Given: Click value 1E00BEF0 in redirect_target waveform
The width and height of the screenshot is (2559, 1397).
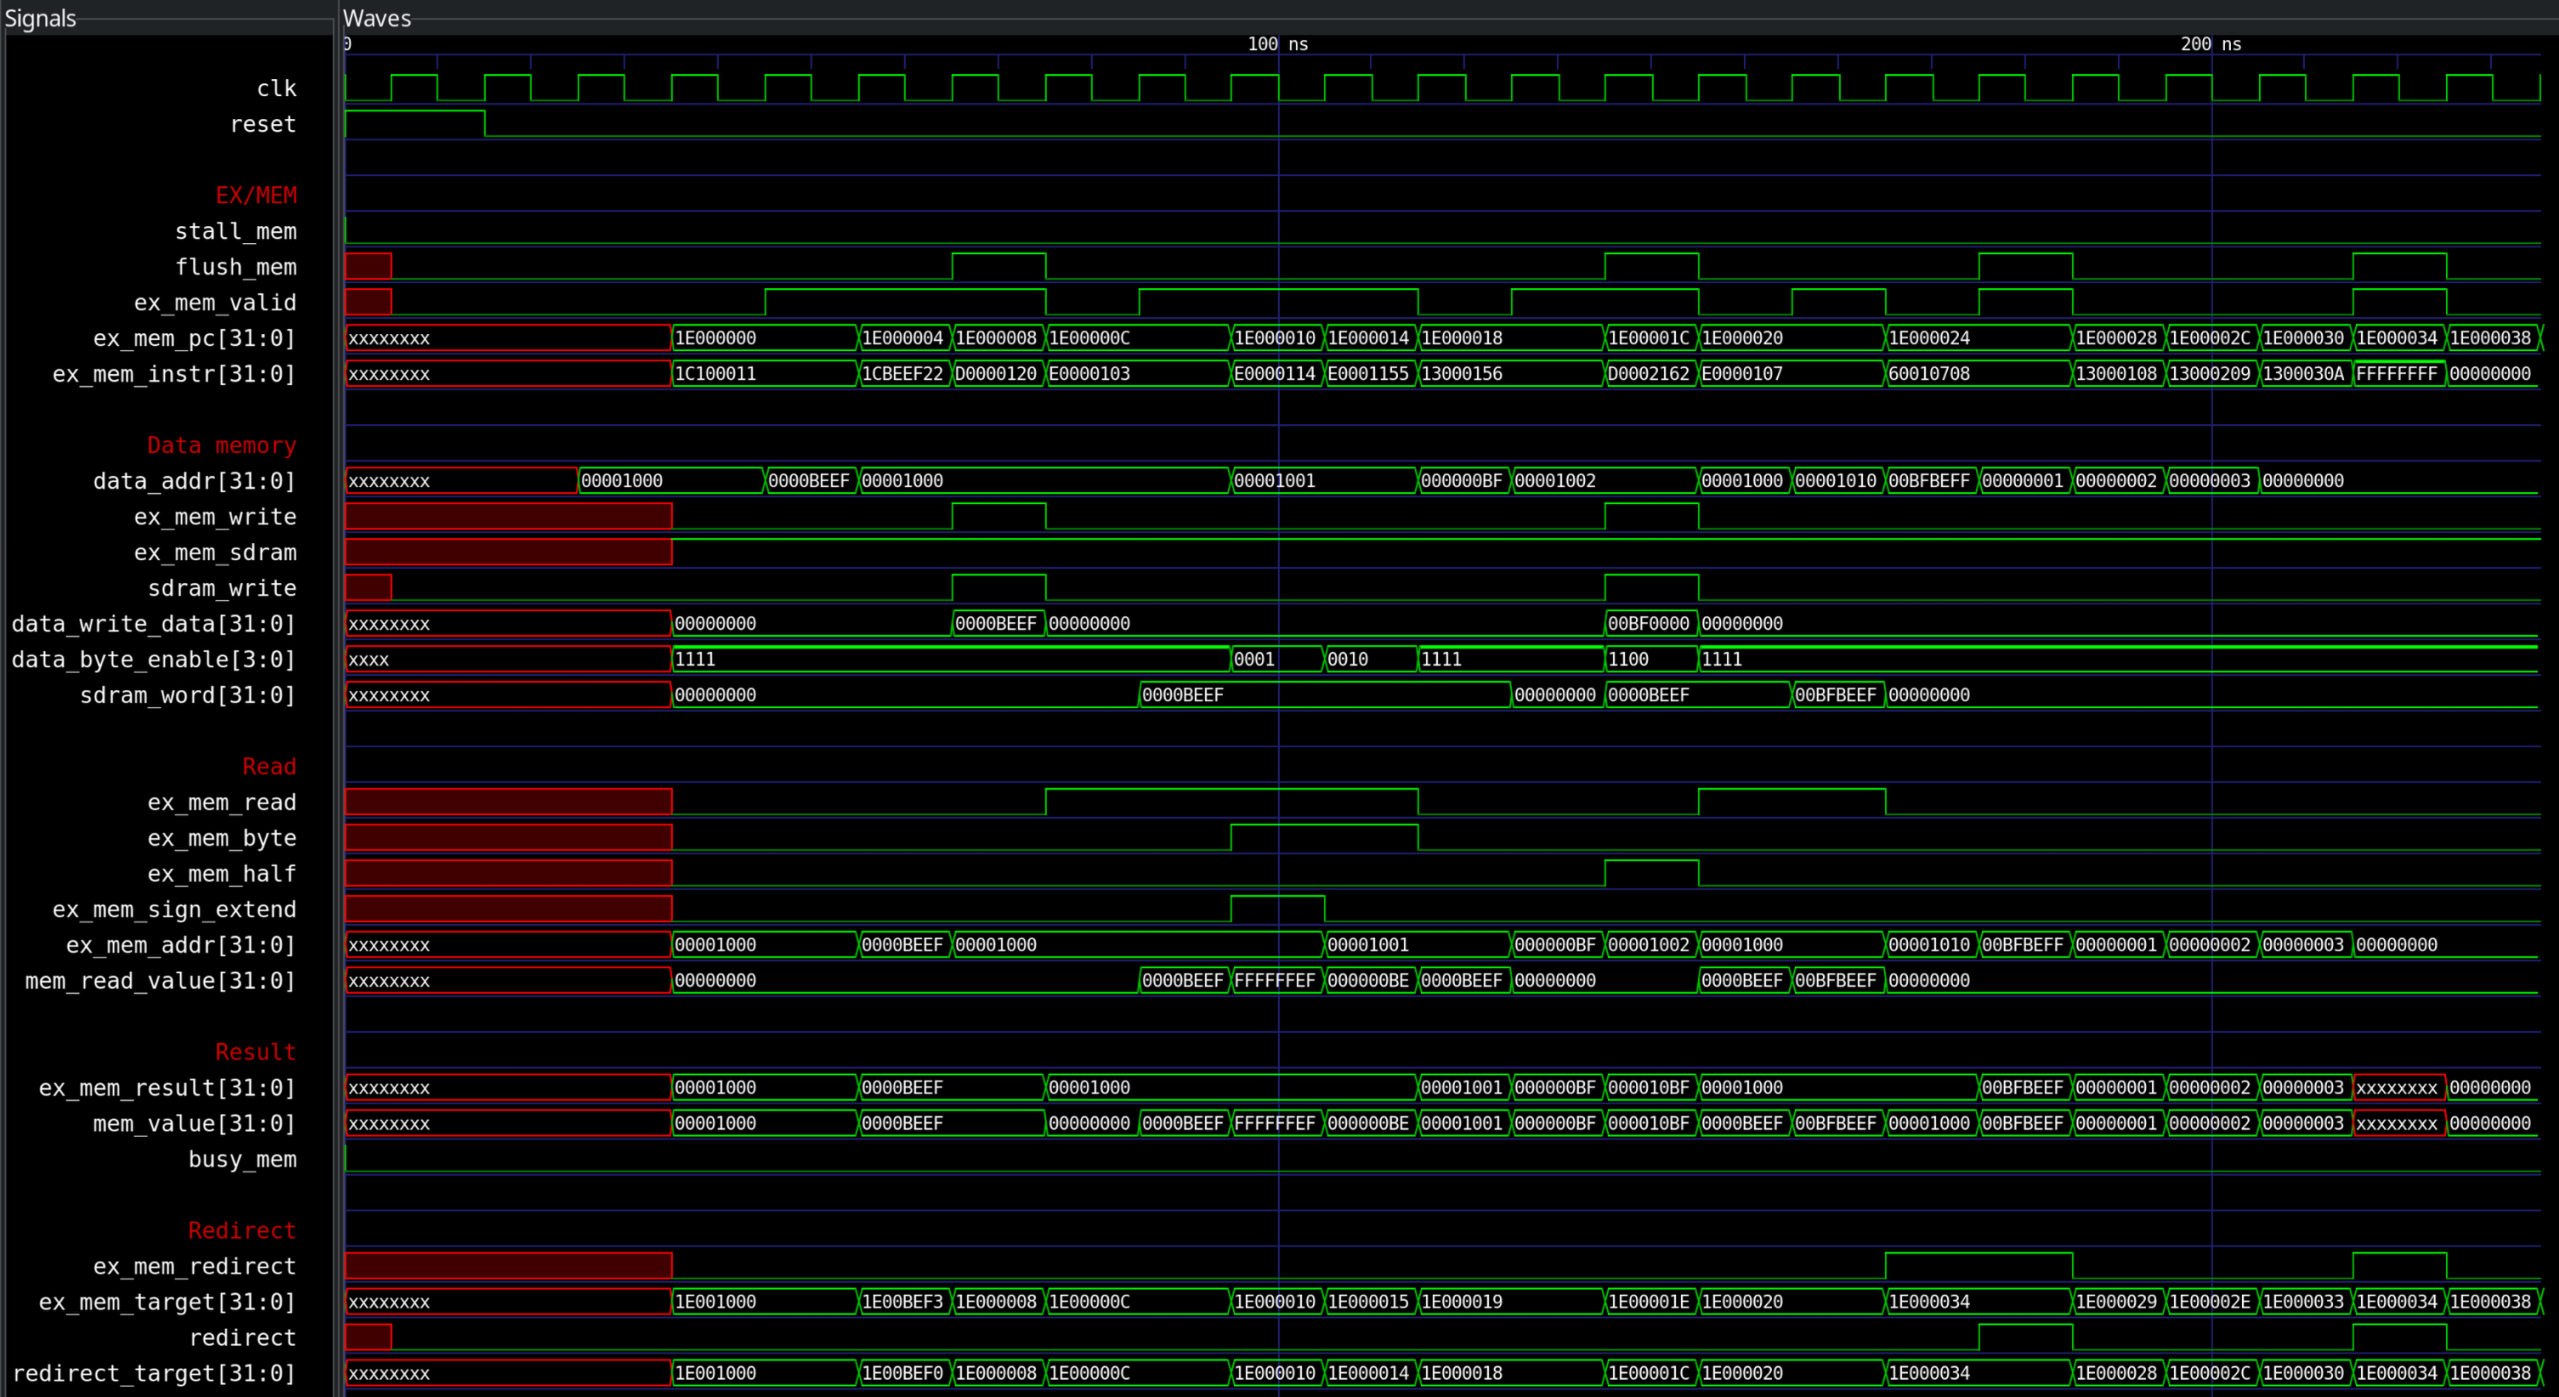Looking at the screenshot, I should pos(903,1374).
